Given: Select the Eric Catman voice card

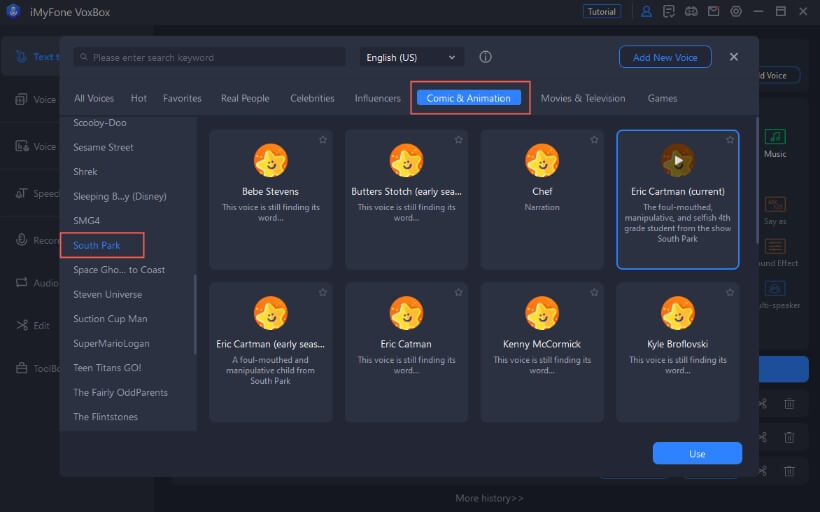Looking at the screenshot, I should click(x=406, y=352).
